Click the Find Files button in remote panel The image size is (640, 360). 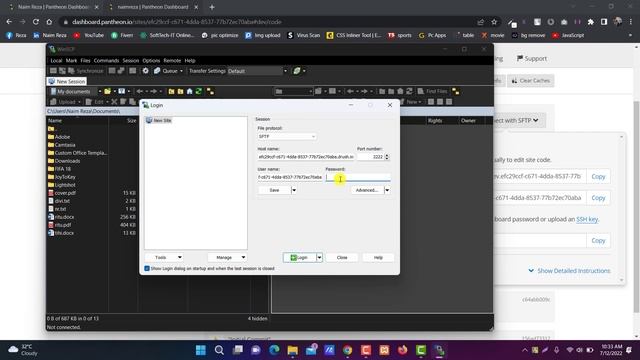pyautogui.click(x=432, y=91)
